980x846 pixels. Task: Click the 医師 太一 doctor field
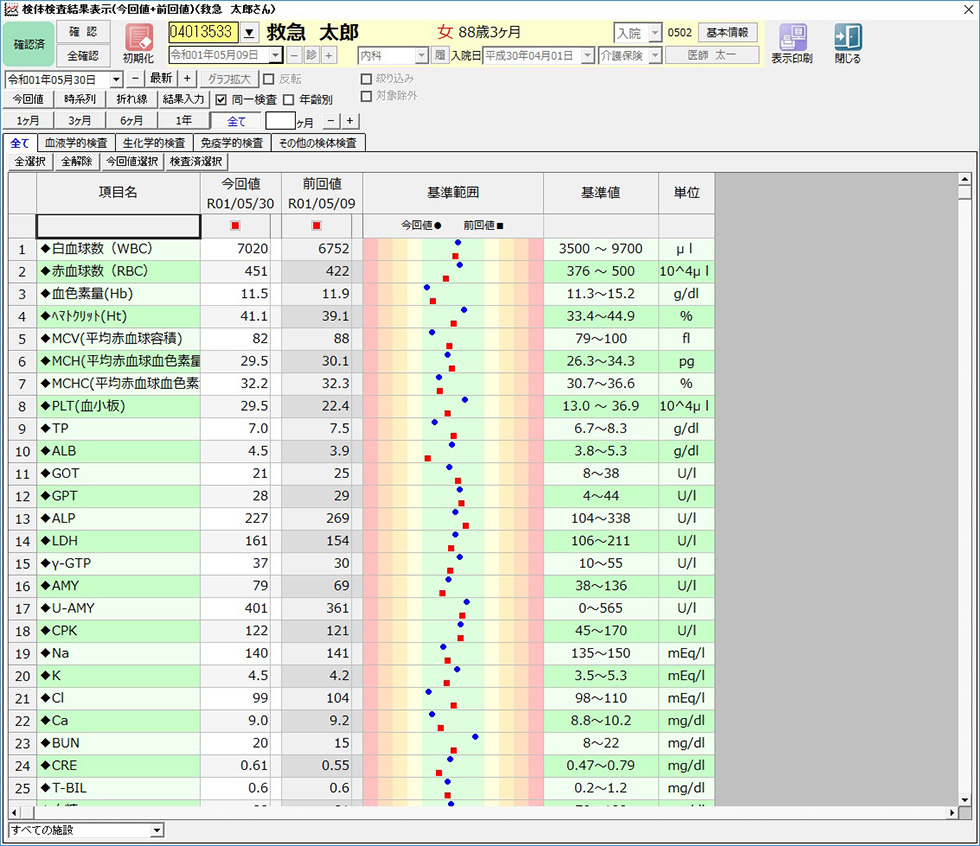[712, 56]
